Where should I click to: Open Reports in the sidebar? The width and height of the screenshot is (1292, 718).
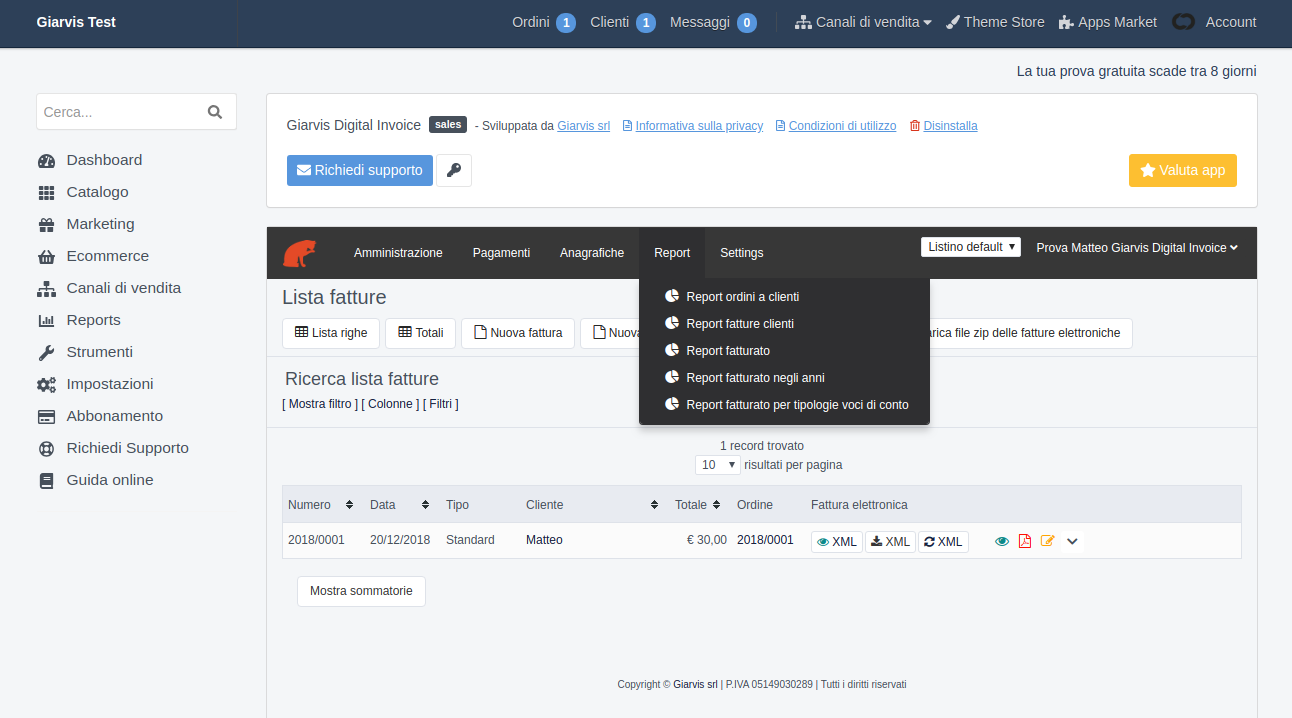pyautogui.click(x=79, y=320)
